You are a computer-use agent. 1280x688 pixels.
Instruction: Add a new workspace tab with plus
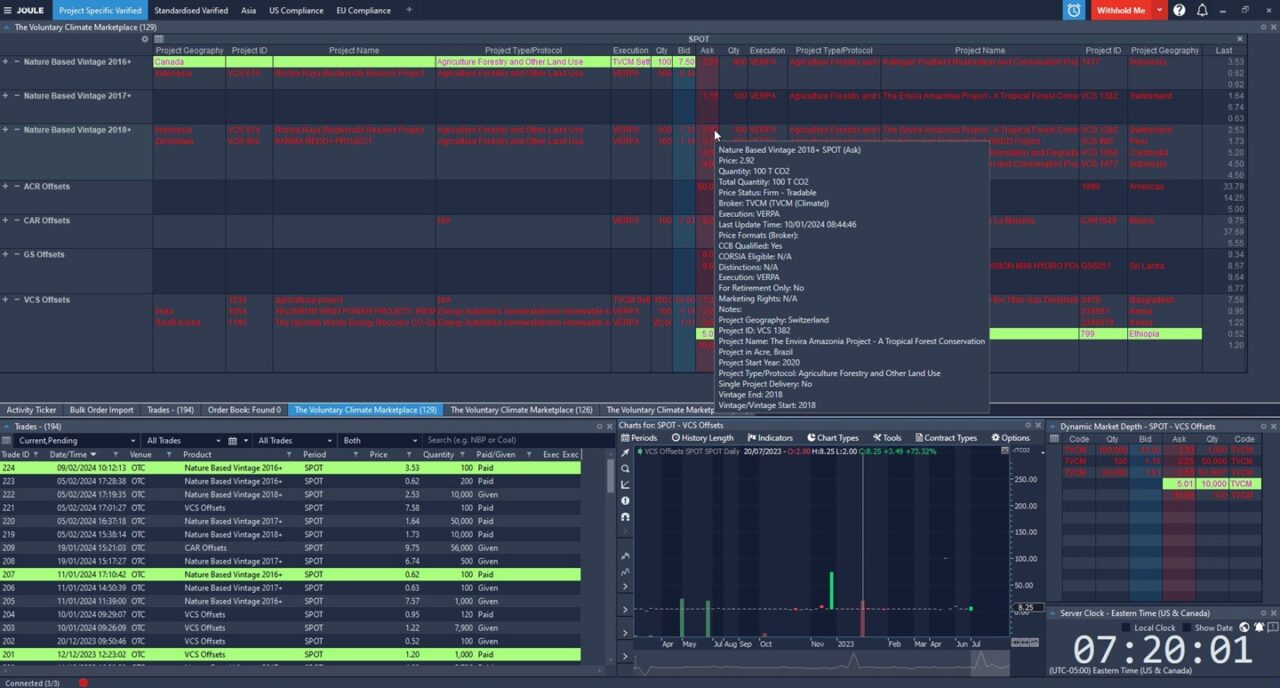[x=408, y=10]
